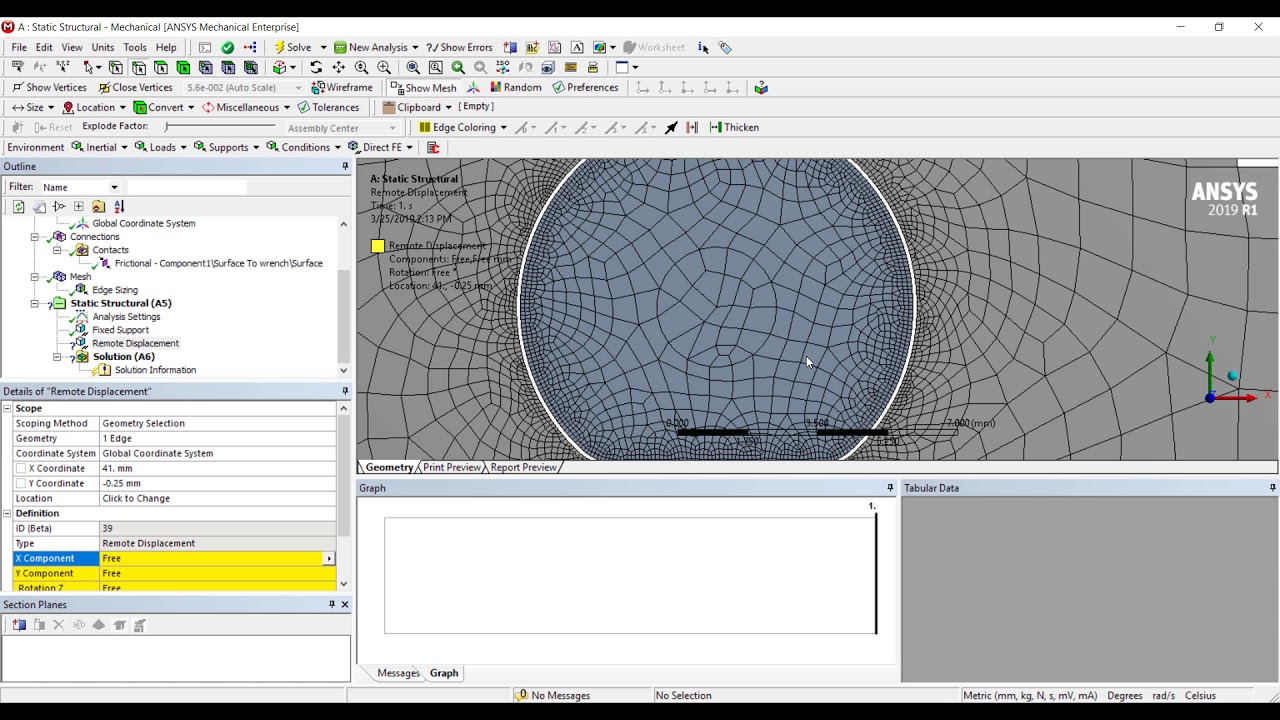Click the Outline filter text field
The image size is (1280, 720).
[186, 187]
